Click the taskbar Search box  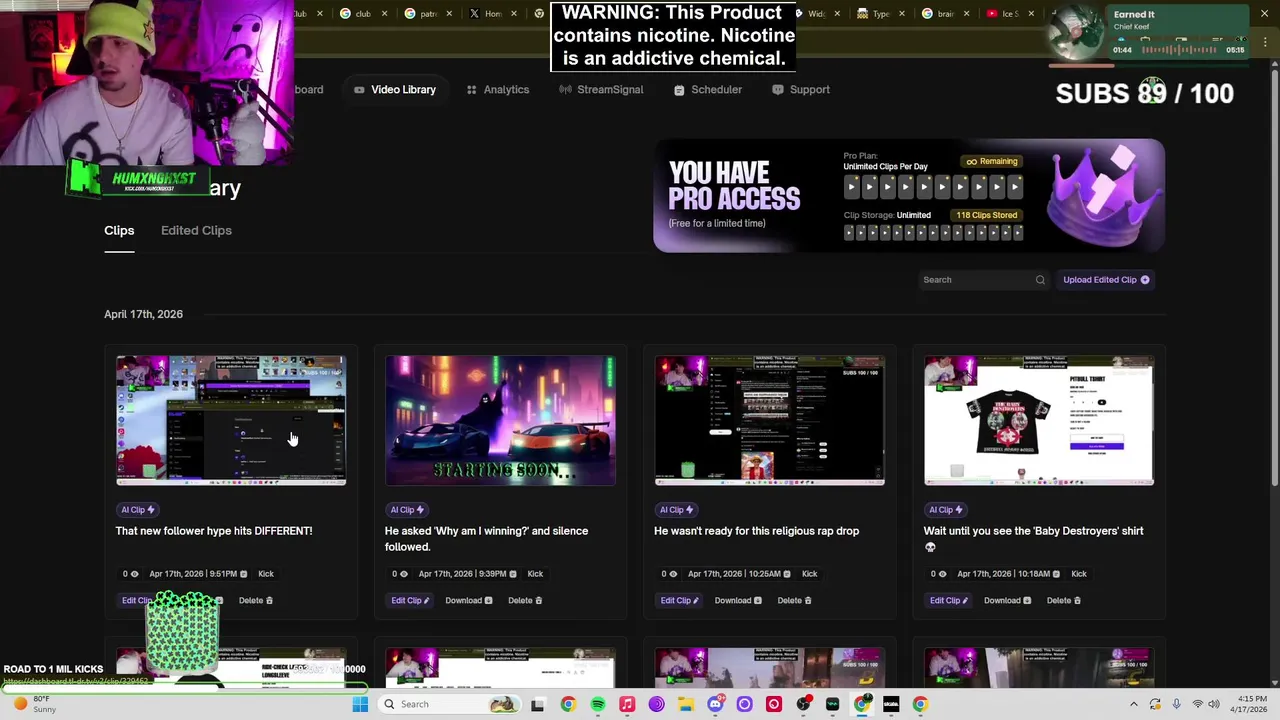[x=450, y=704]
